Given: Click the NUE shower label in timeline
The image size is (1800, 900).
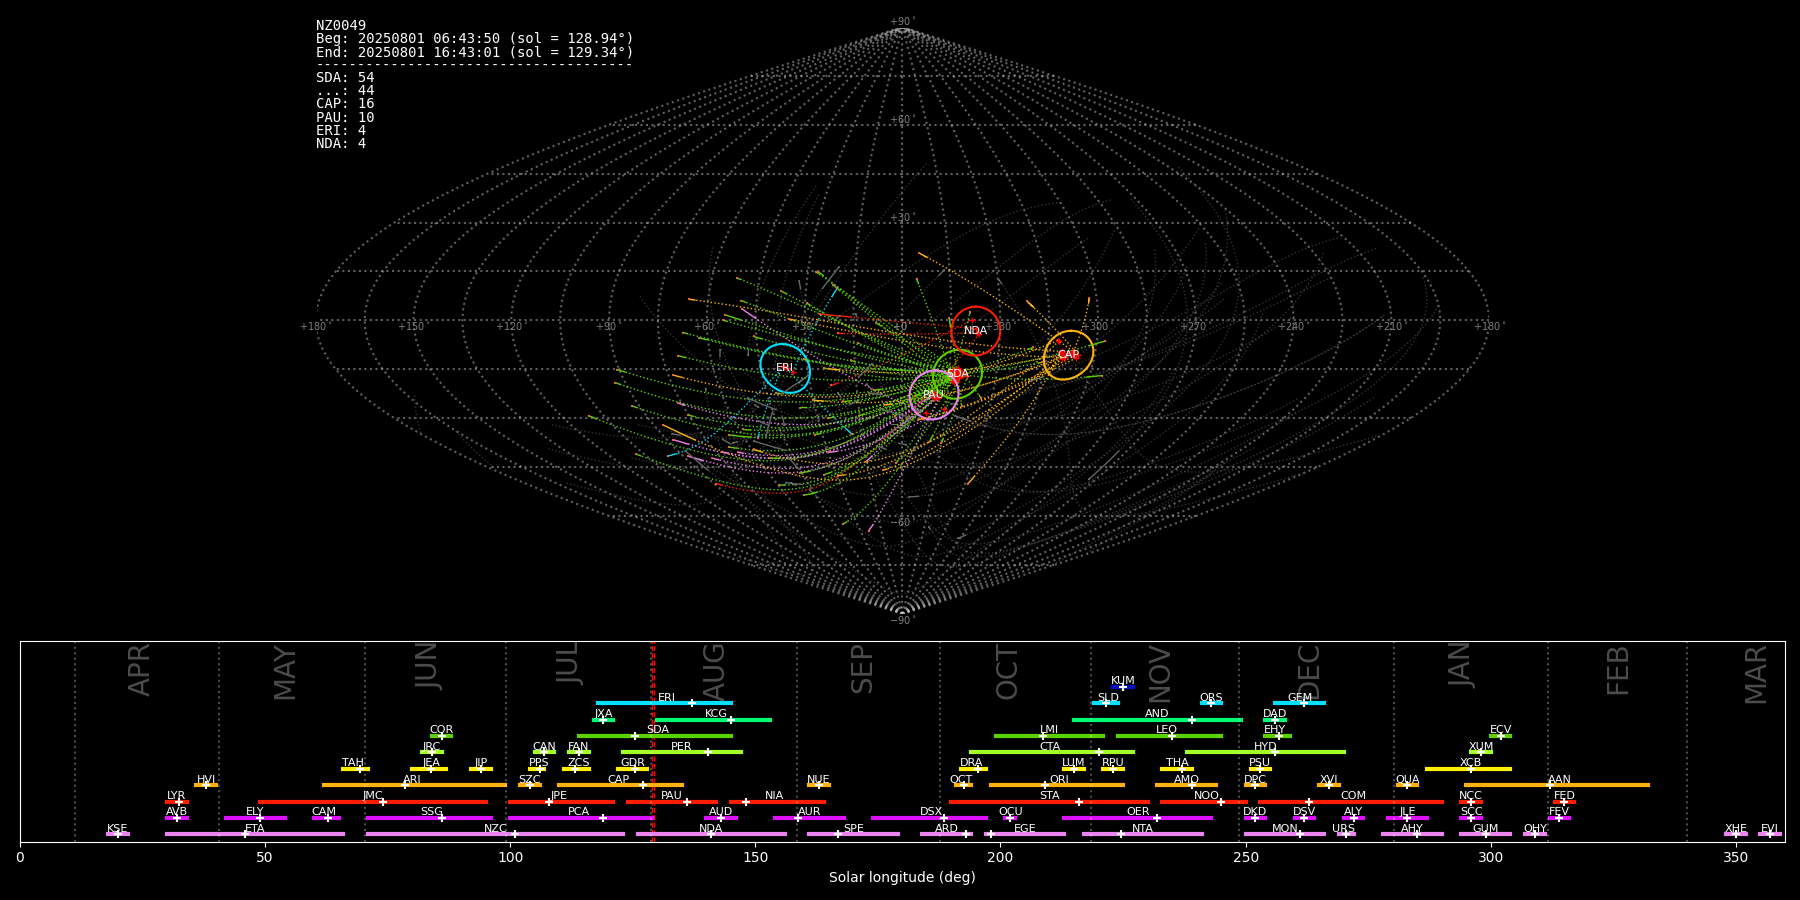Looking at the screenshot, I should [818, 780].
